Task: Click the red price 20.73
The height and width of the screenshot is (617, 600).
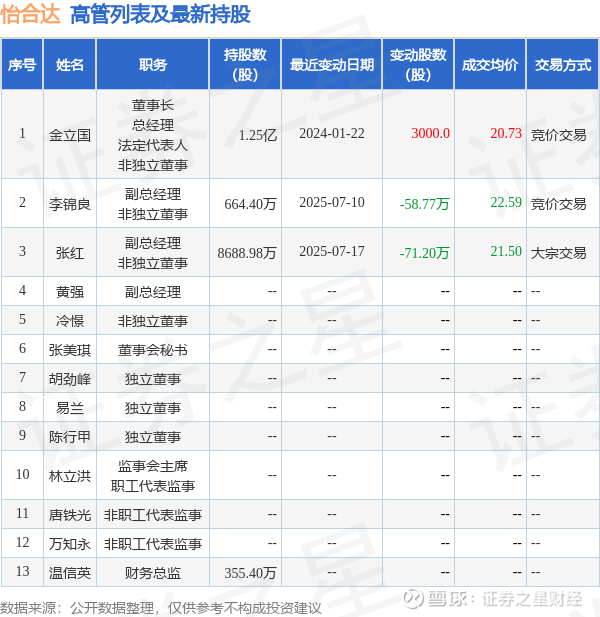Action: coord(506,133)
